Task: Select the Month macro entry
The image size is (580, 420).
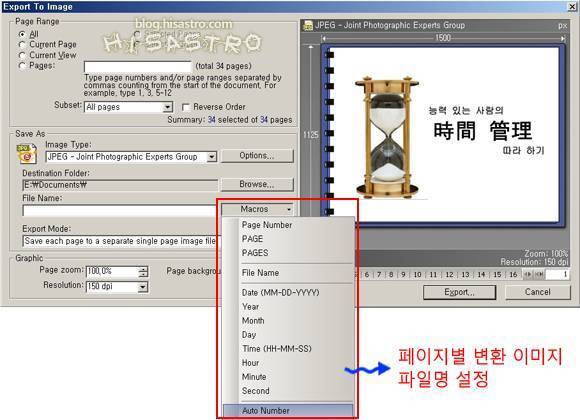Action: (253, 321)
